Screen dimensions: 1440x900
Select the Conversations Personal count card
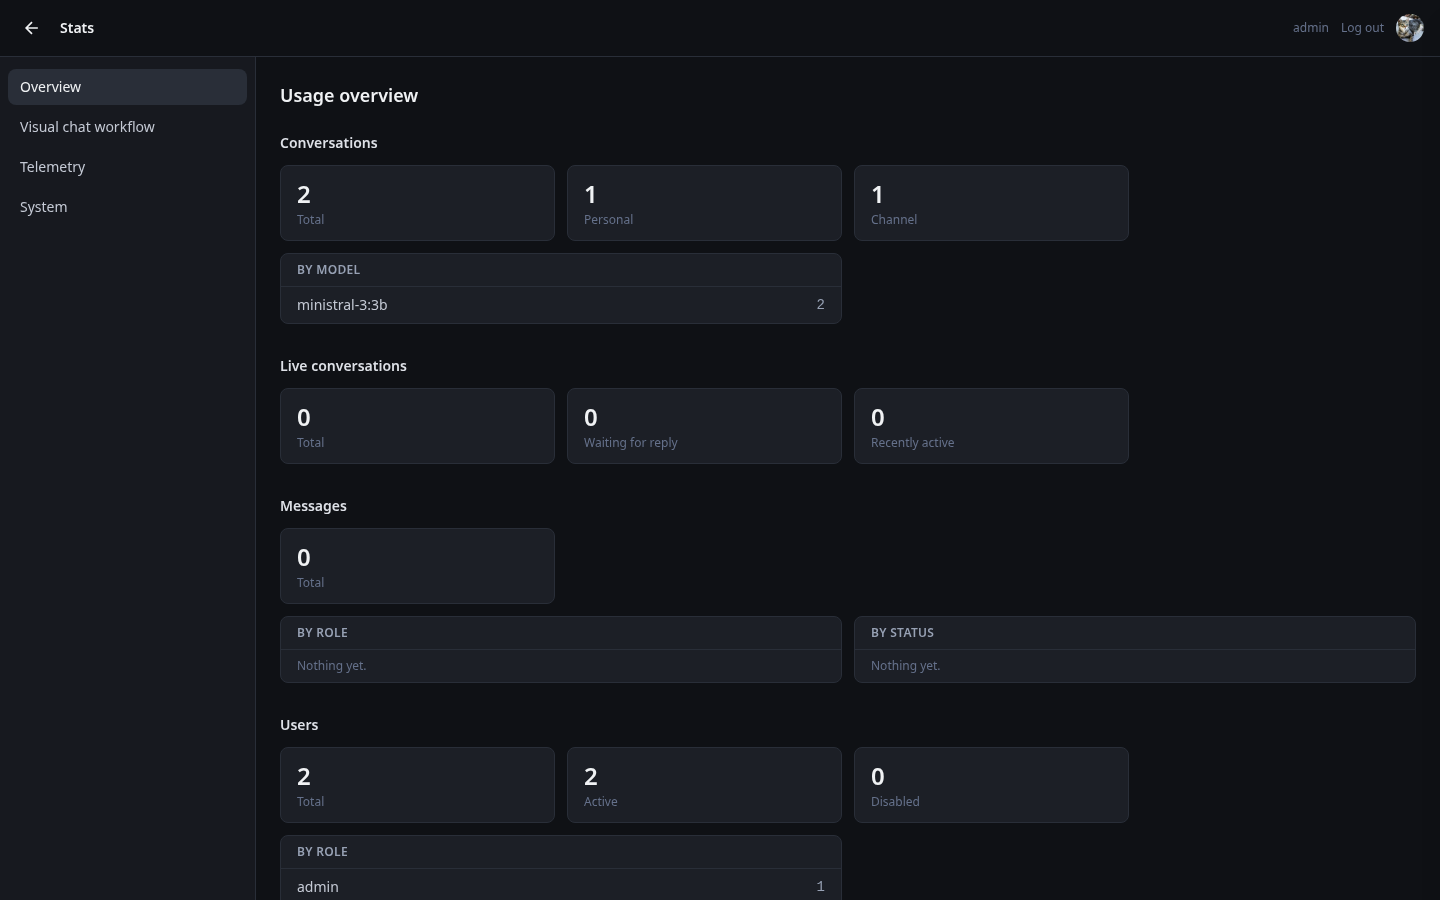[704, 203]
